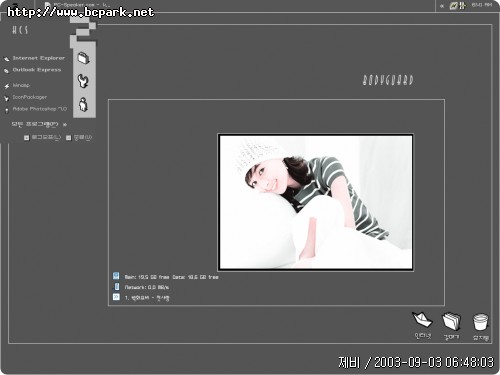
Task: Click the disk free space widget icon
Action: coord(116,276)
